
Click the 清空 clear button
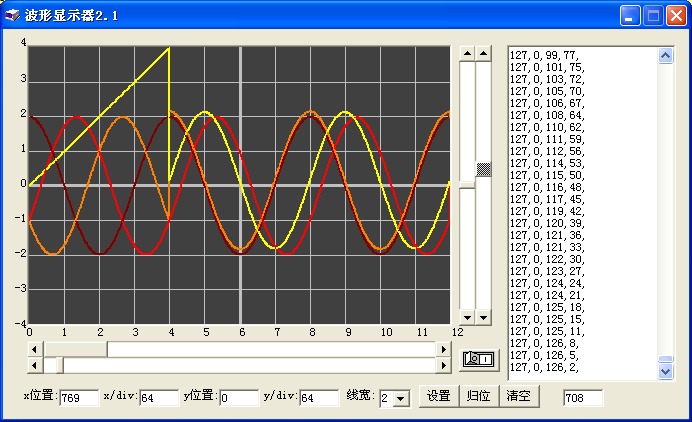tap(519, 396)
